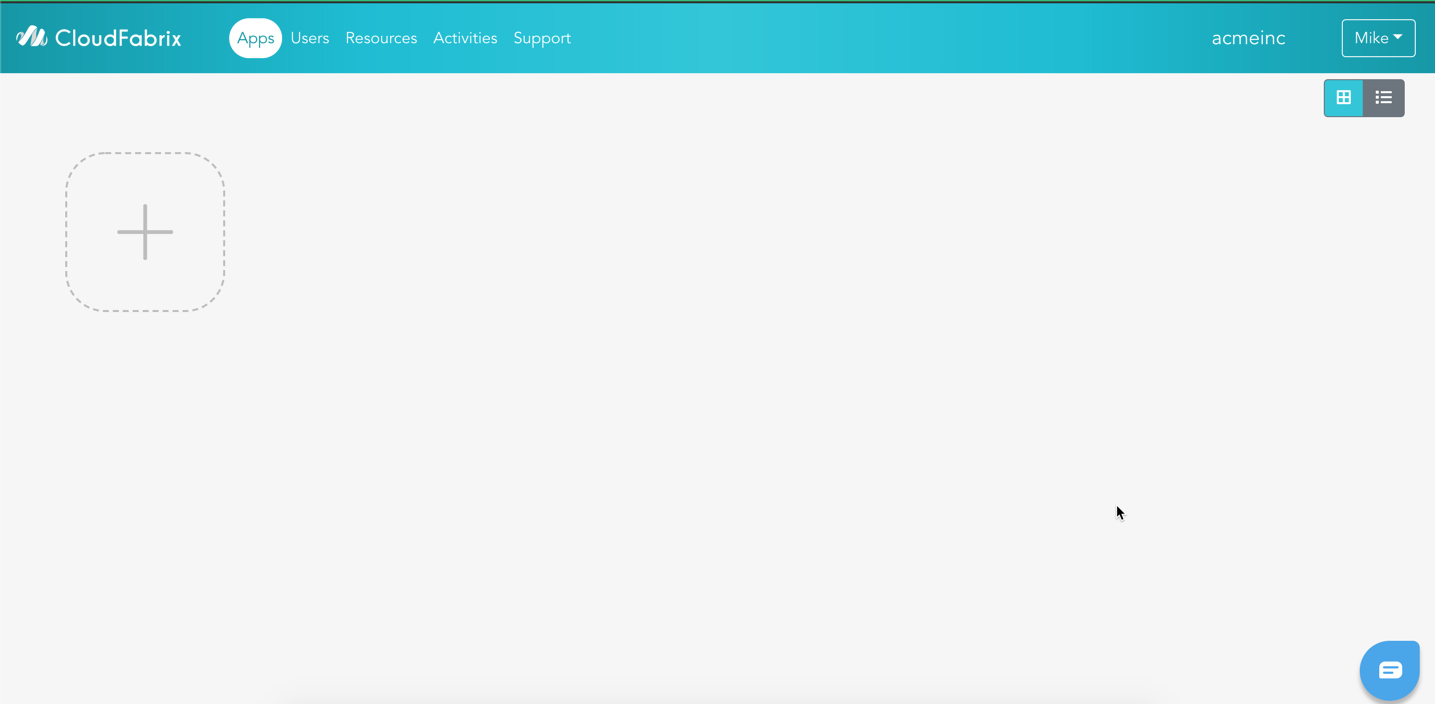The height and width of the screenshot is (704, 1435).
Task: Open the Apps tab
Action: point(255,38)
